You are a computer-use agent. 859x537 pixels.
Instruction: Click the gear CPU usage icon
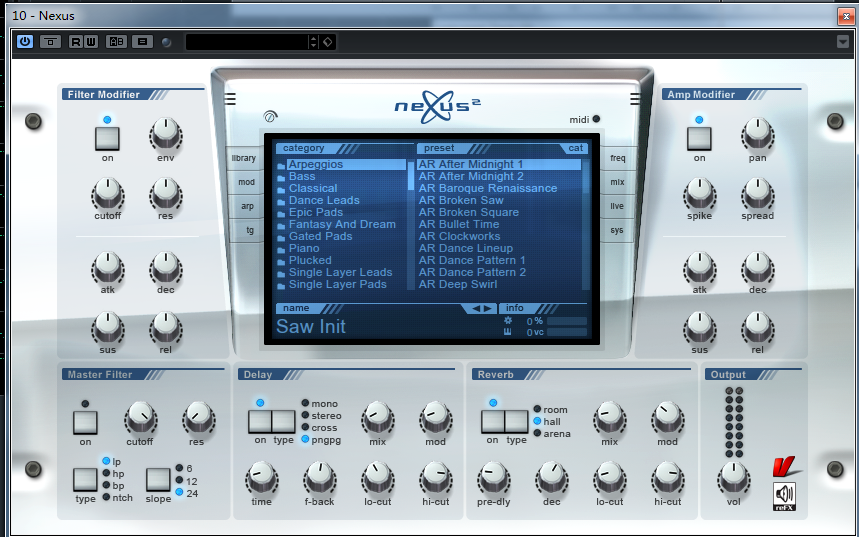[x=508, y=321]
